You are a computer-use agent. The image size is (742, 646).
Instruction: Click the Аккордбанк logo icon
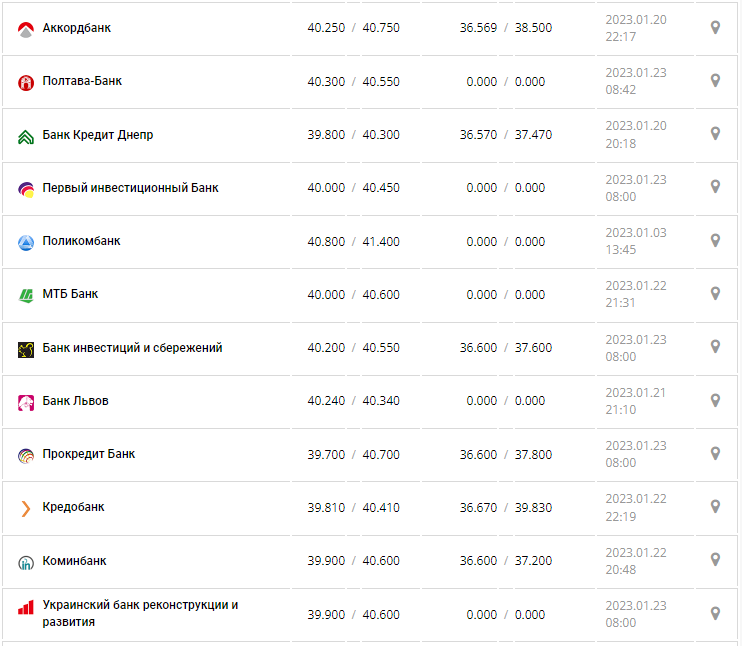[x=26, y=29]
